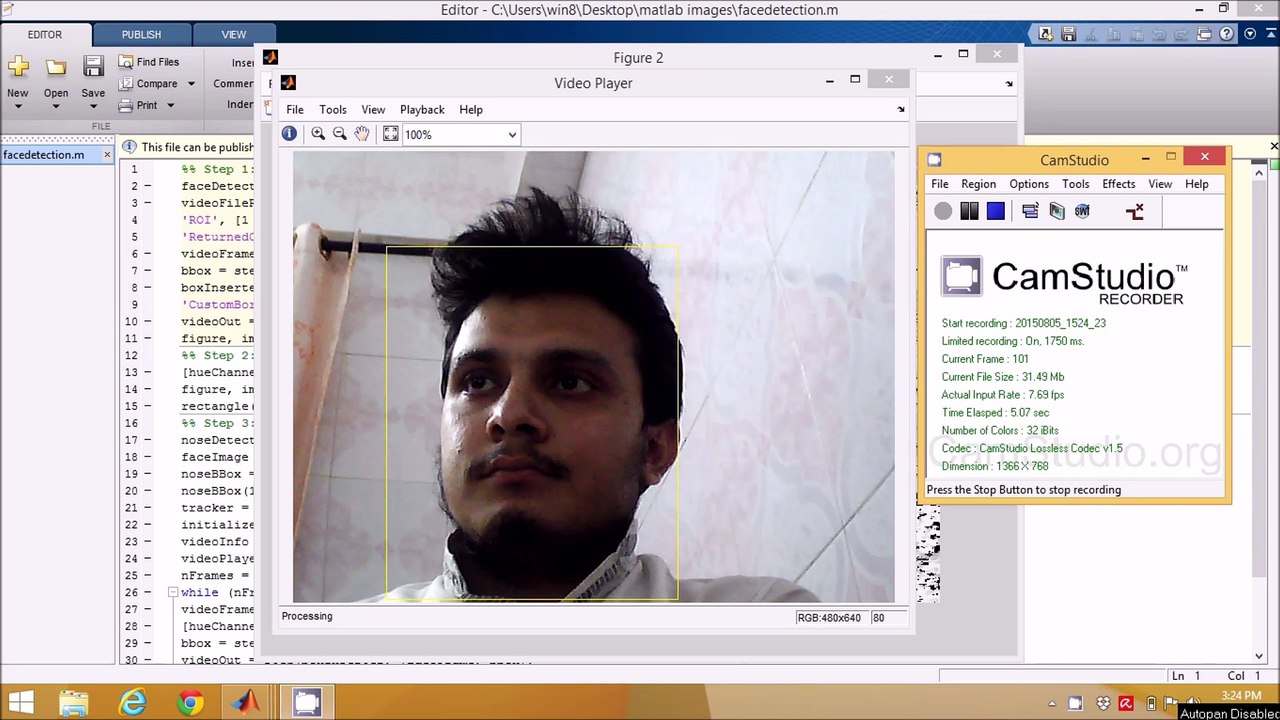Open Video Player Help menu
1280x720 pixels.
click(x=471, y=110)
